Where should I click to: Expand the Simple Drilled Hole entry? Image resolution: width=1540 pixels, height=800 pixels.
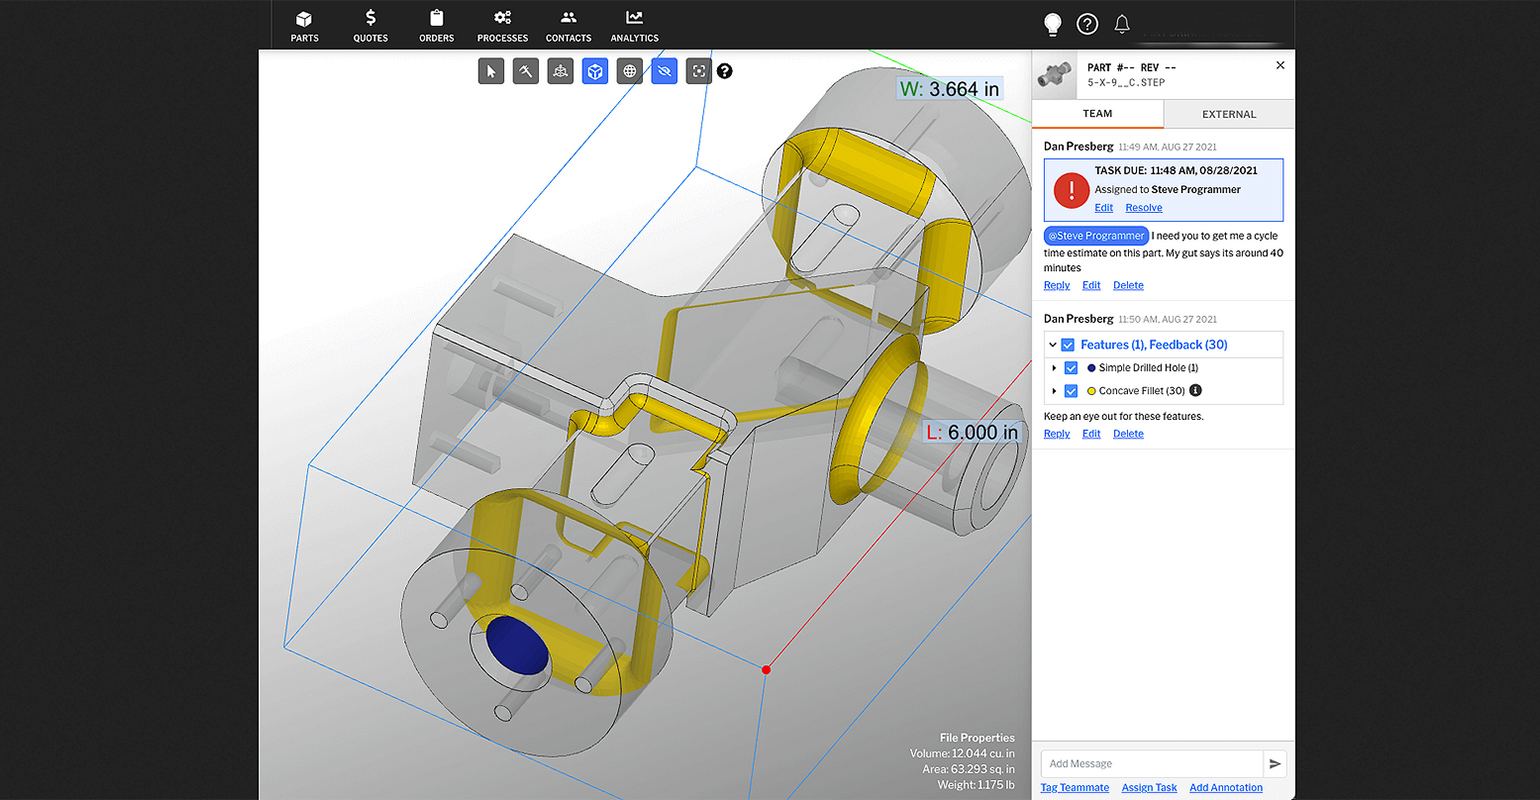[x=1055, y=367]
